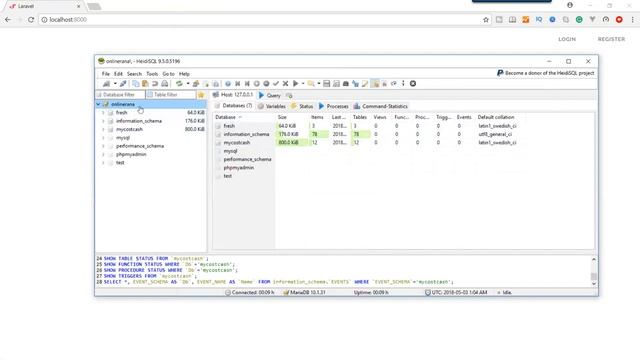Click the blue Help circle icon in toolbar

228,84
